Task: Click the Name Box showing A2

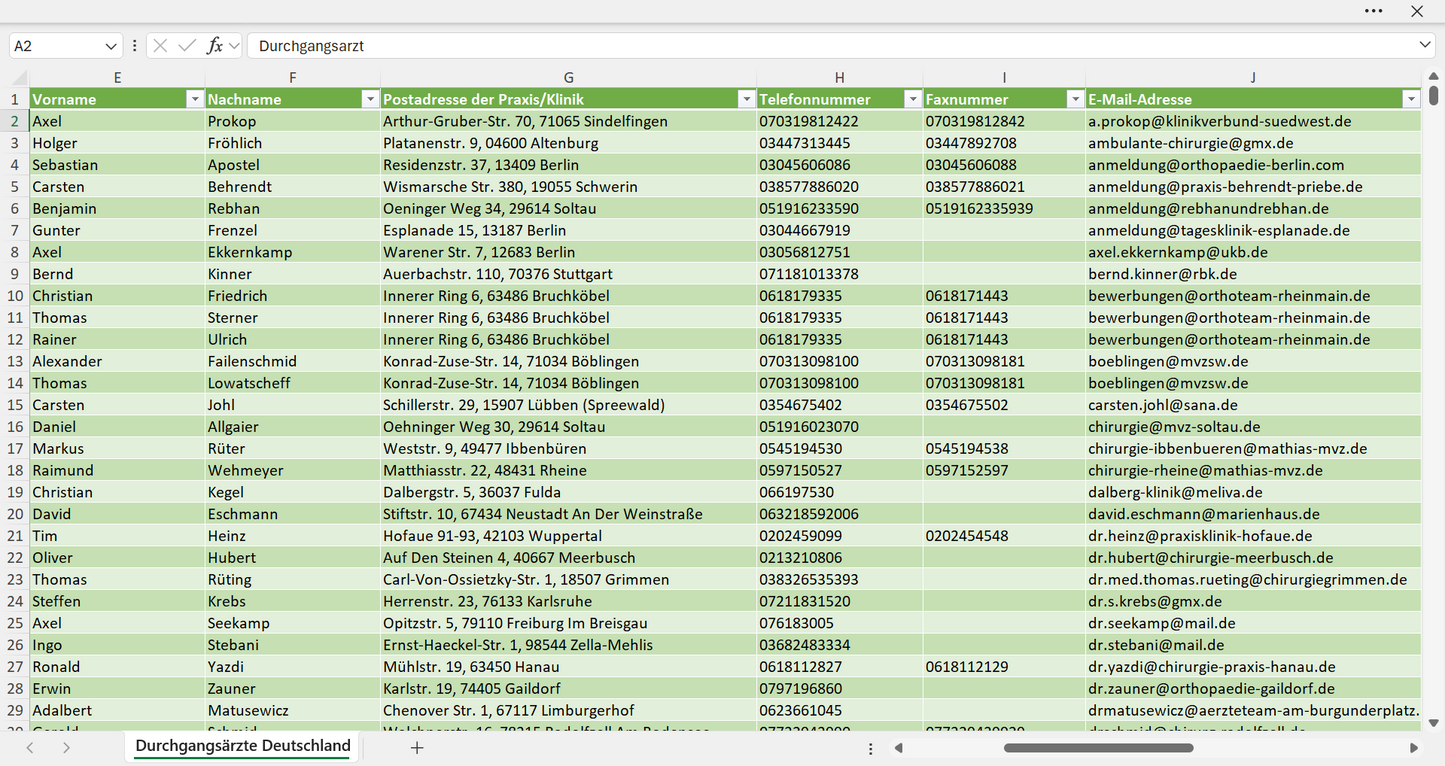Action: [x=57, y=46]
